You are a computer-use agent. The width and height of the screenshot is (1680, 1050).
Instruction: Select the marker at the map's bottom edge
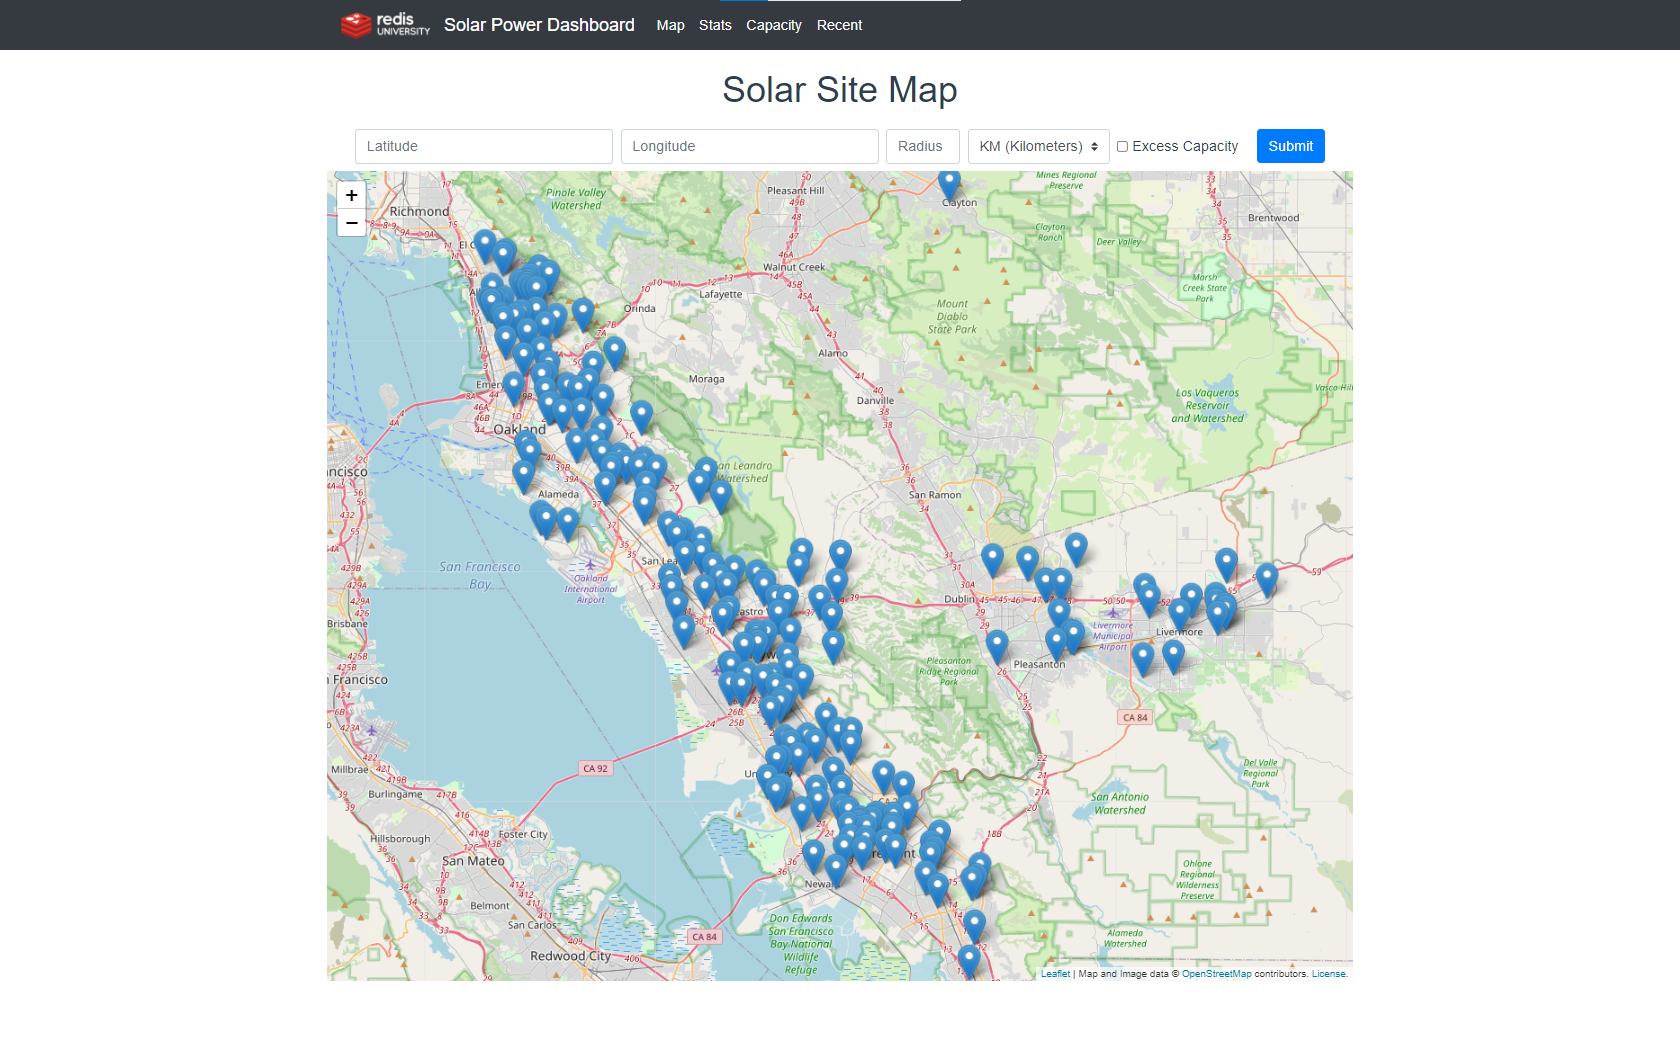(969, 960)
